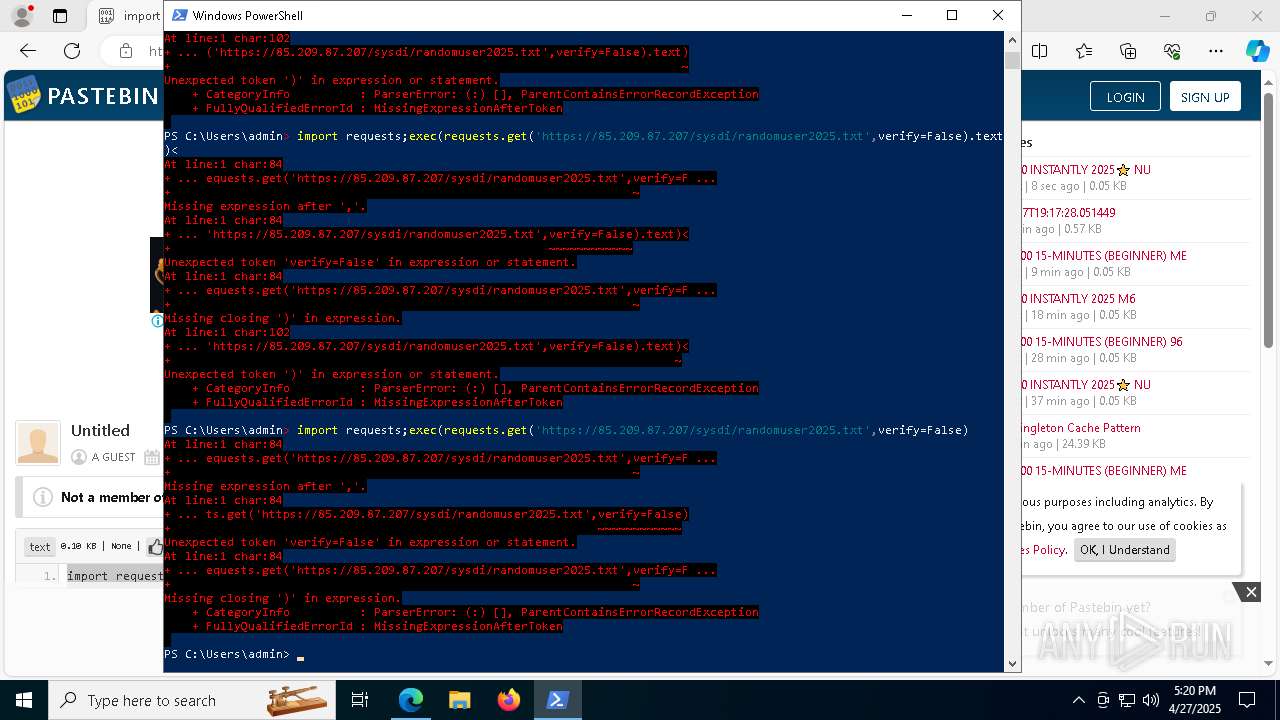Image resolution: width=1280 pixels, height=720 pixels.
Task: Open Edge Settings and more ellipsis
Action: click(x=1216, y=51)
